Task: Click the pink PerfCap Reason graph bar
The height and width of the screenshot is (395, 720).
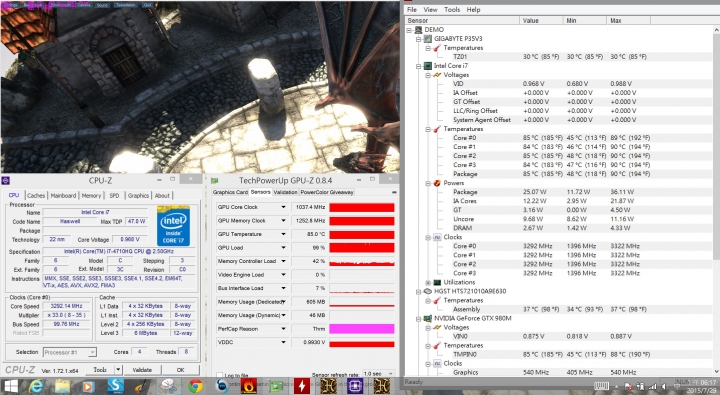Action: coord(362,329)
